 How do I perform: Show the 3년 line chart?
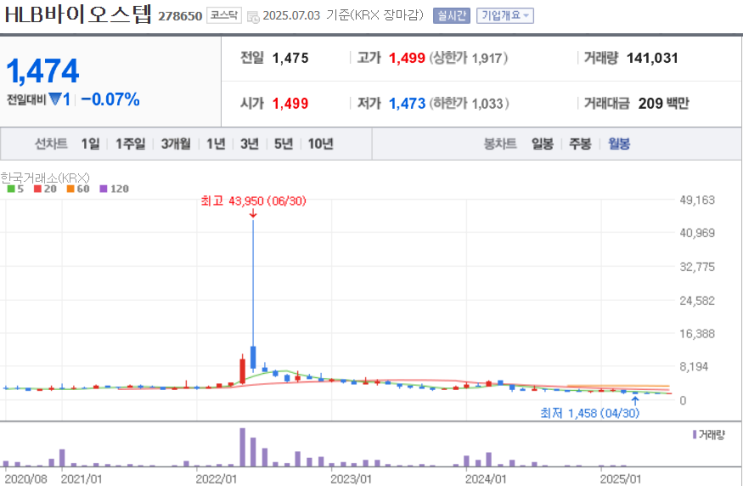point(249,144)
